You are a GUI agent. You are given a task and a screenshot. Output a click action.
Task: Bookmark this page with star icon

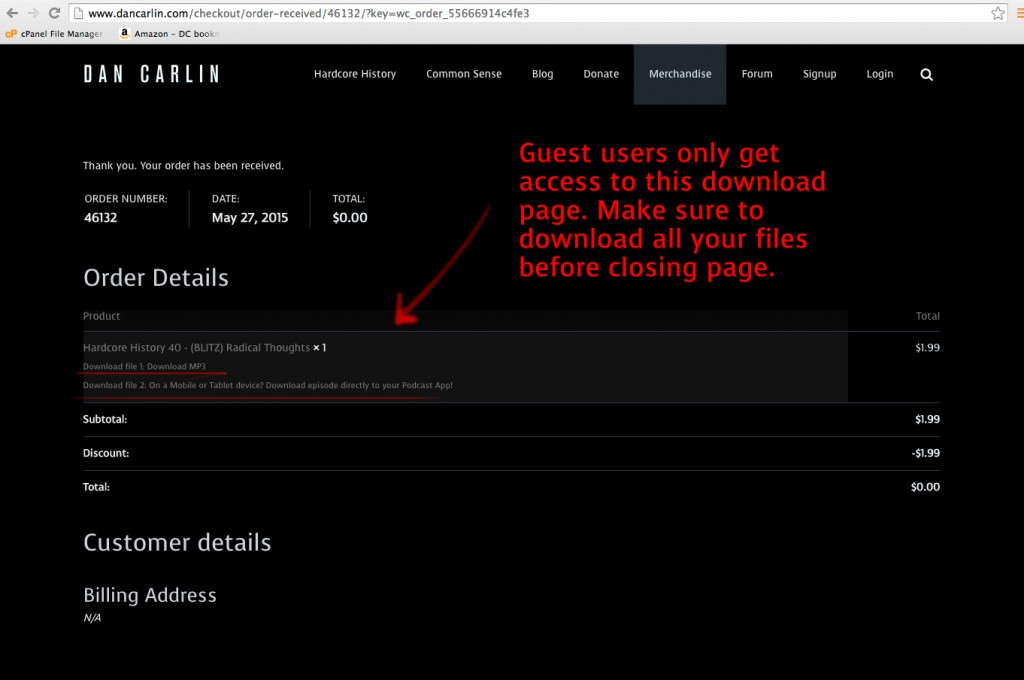click(997, 13)
